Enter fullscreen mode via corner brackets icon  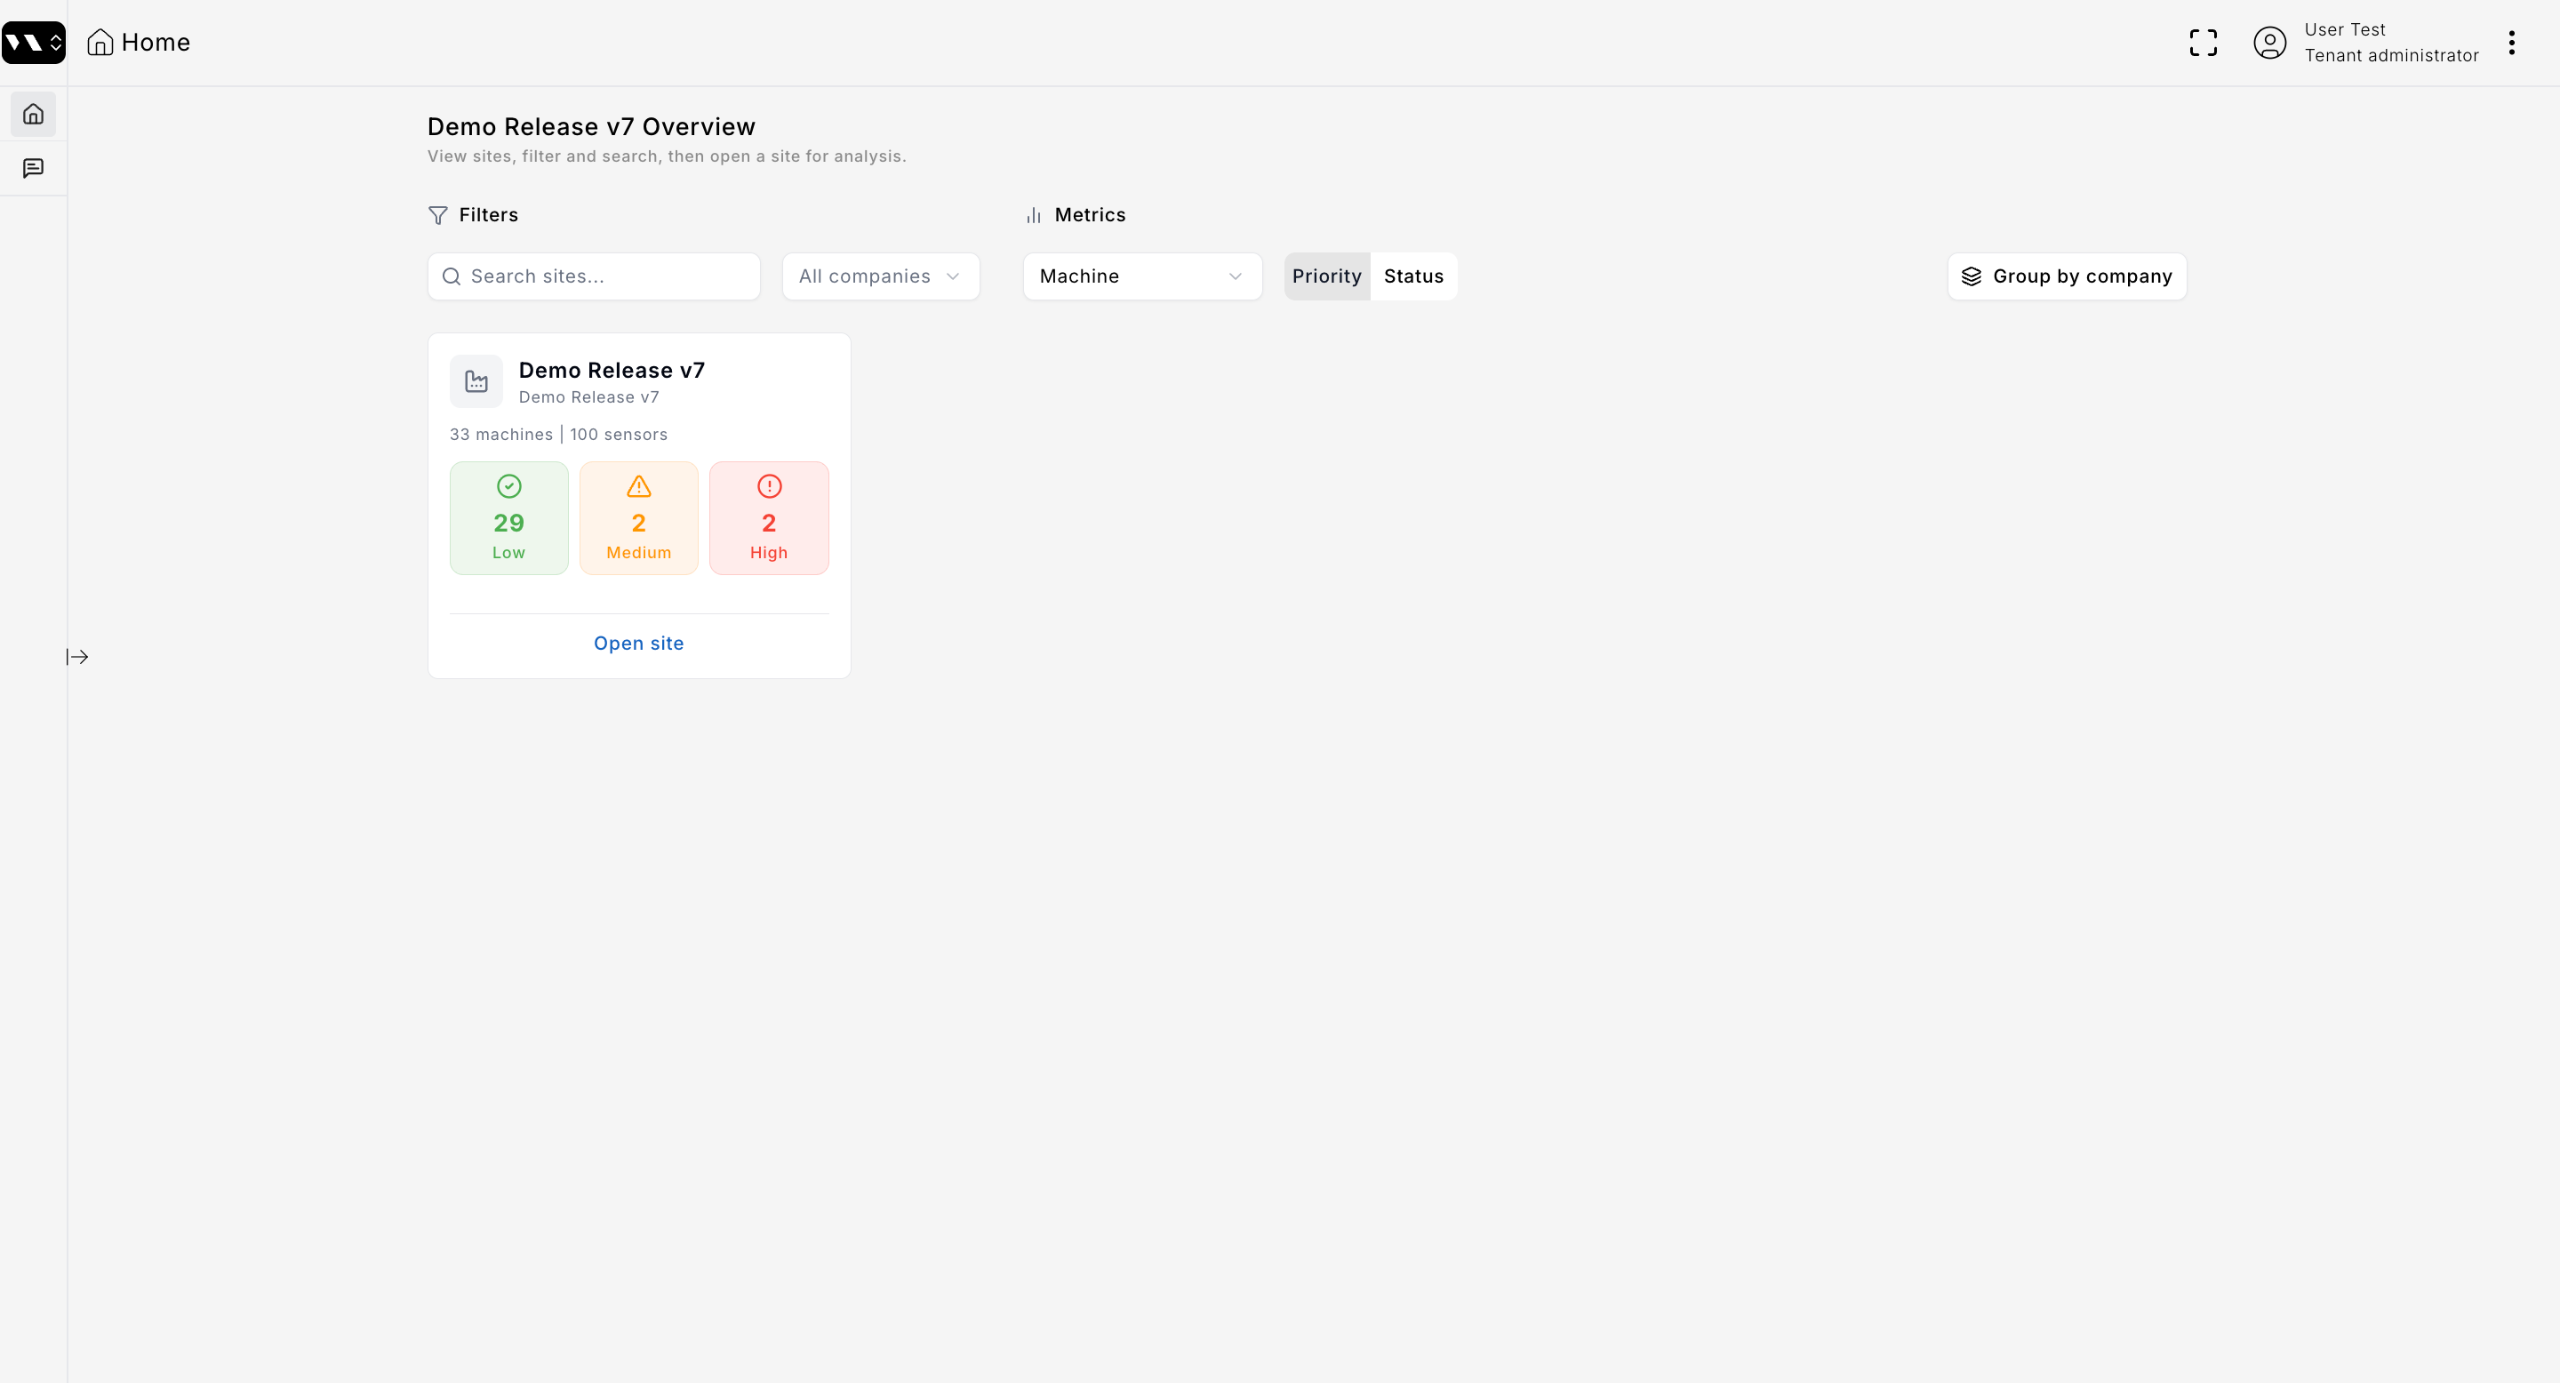(2203, 42)
